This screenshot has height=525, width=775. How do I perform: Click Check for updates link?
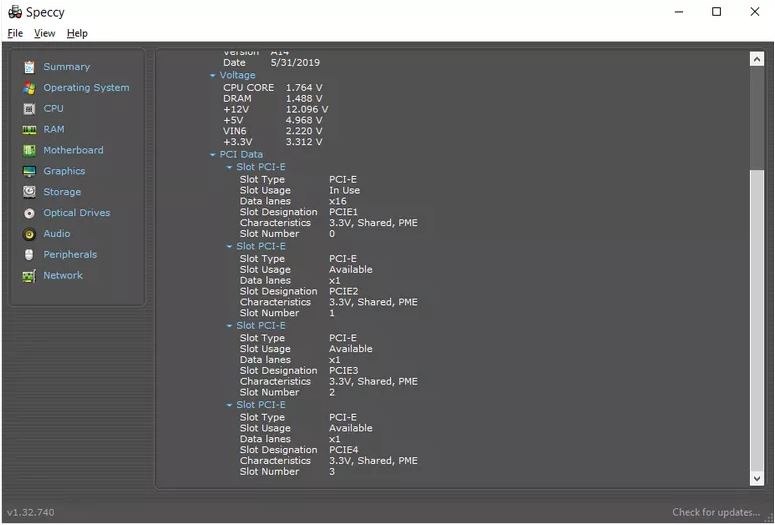point(716,512)
